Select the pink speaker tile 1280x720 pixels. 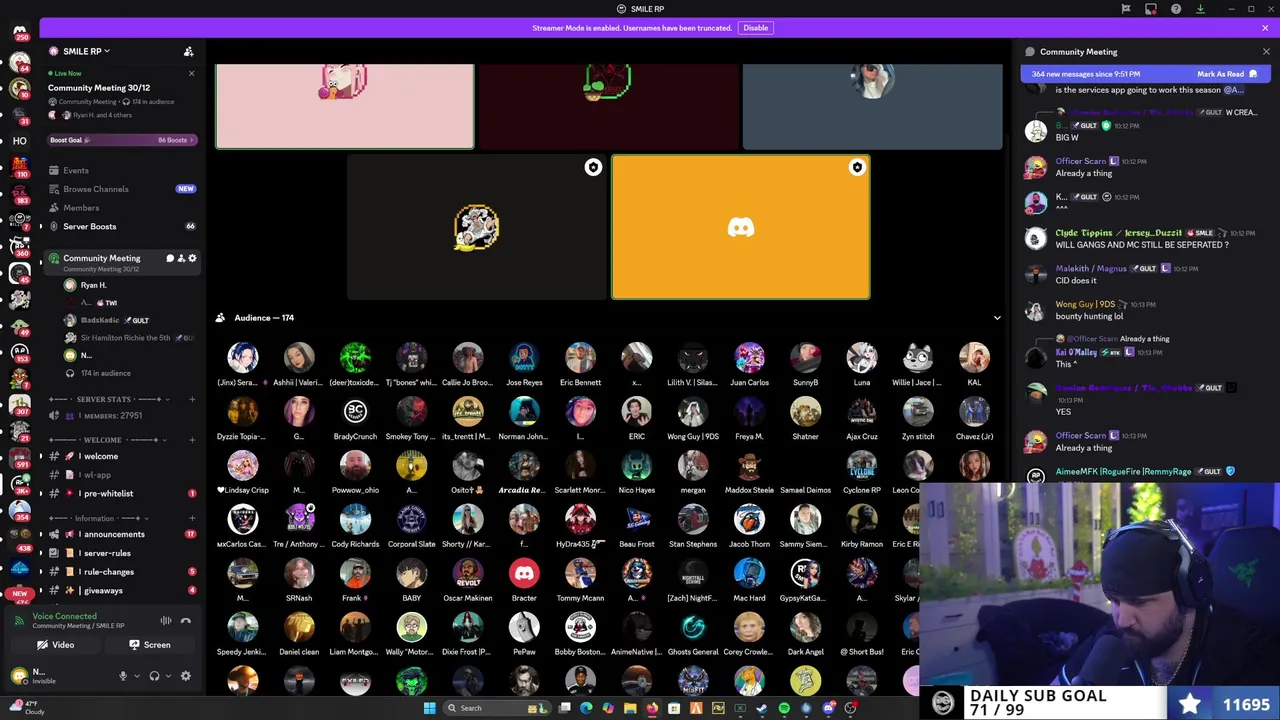[345, 106]
